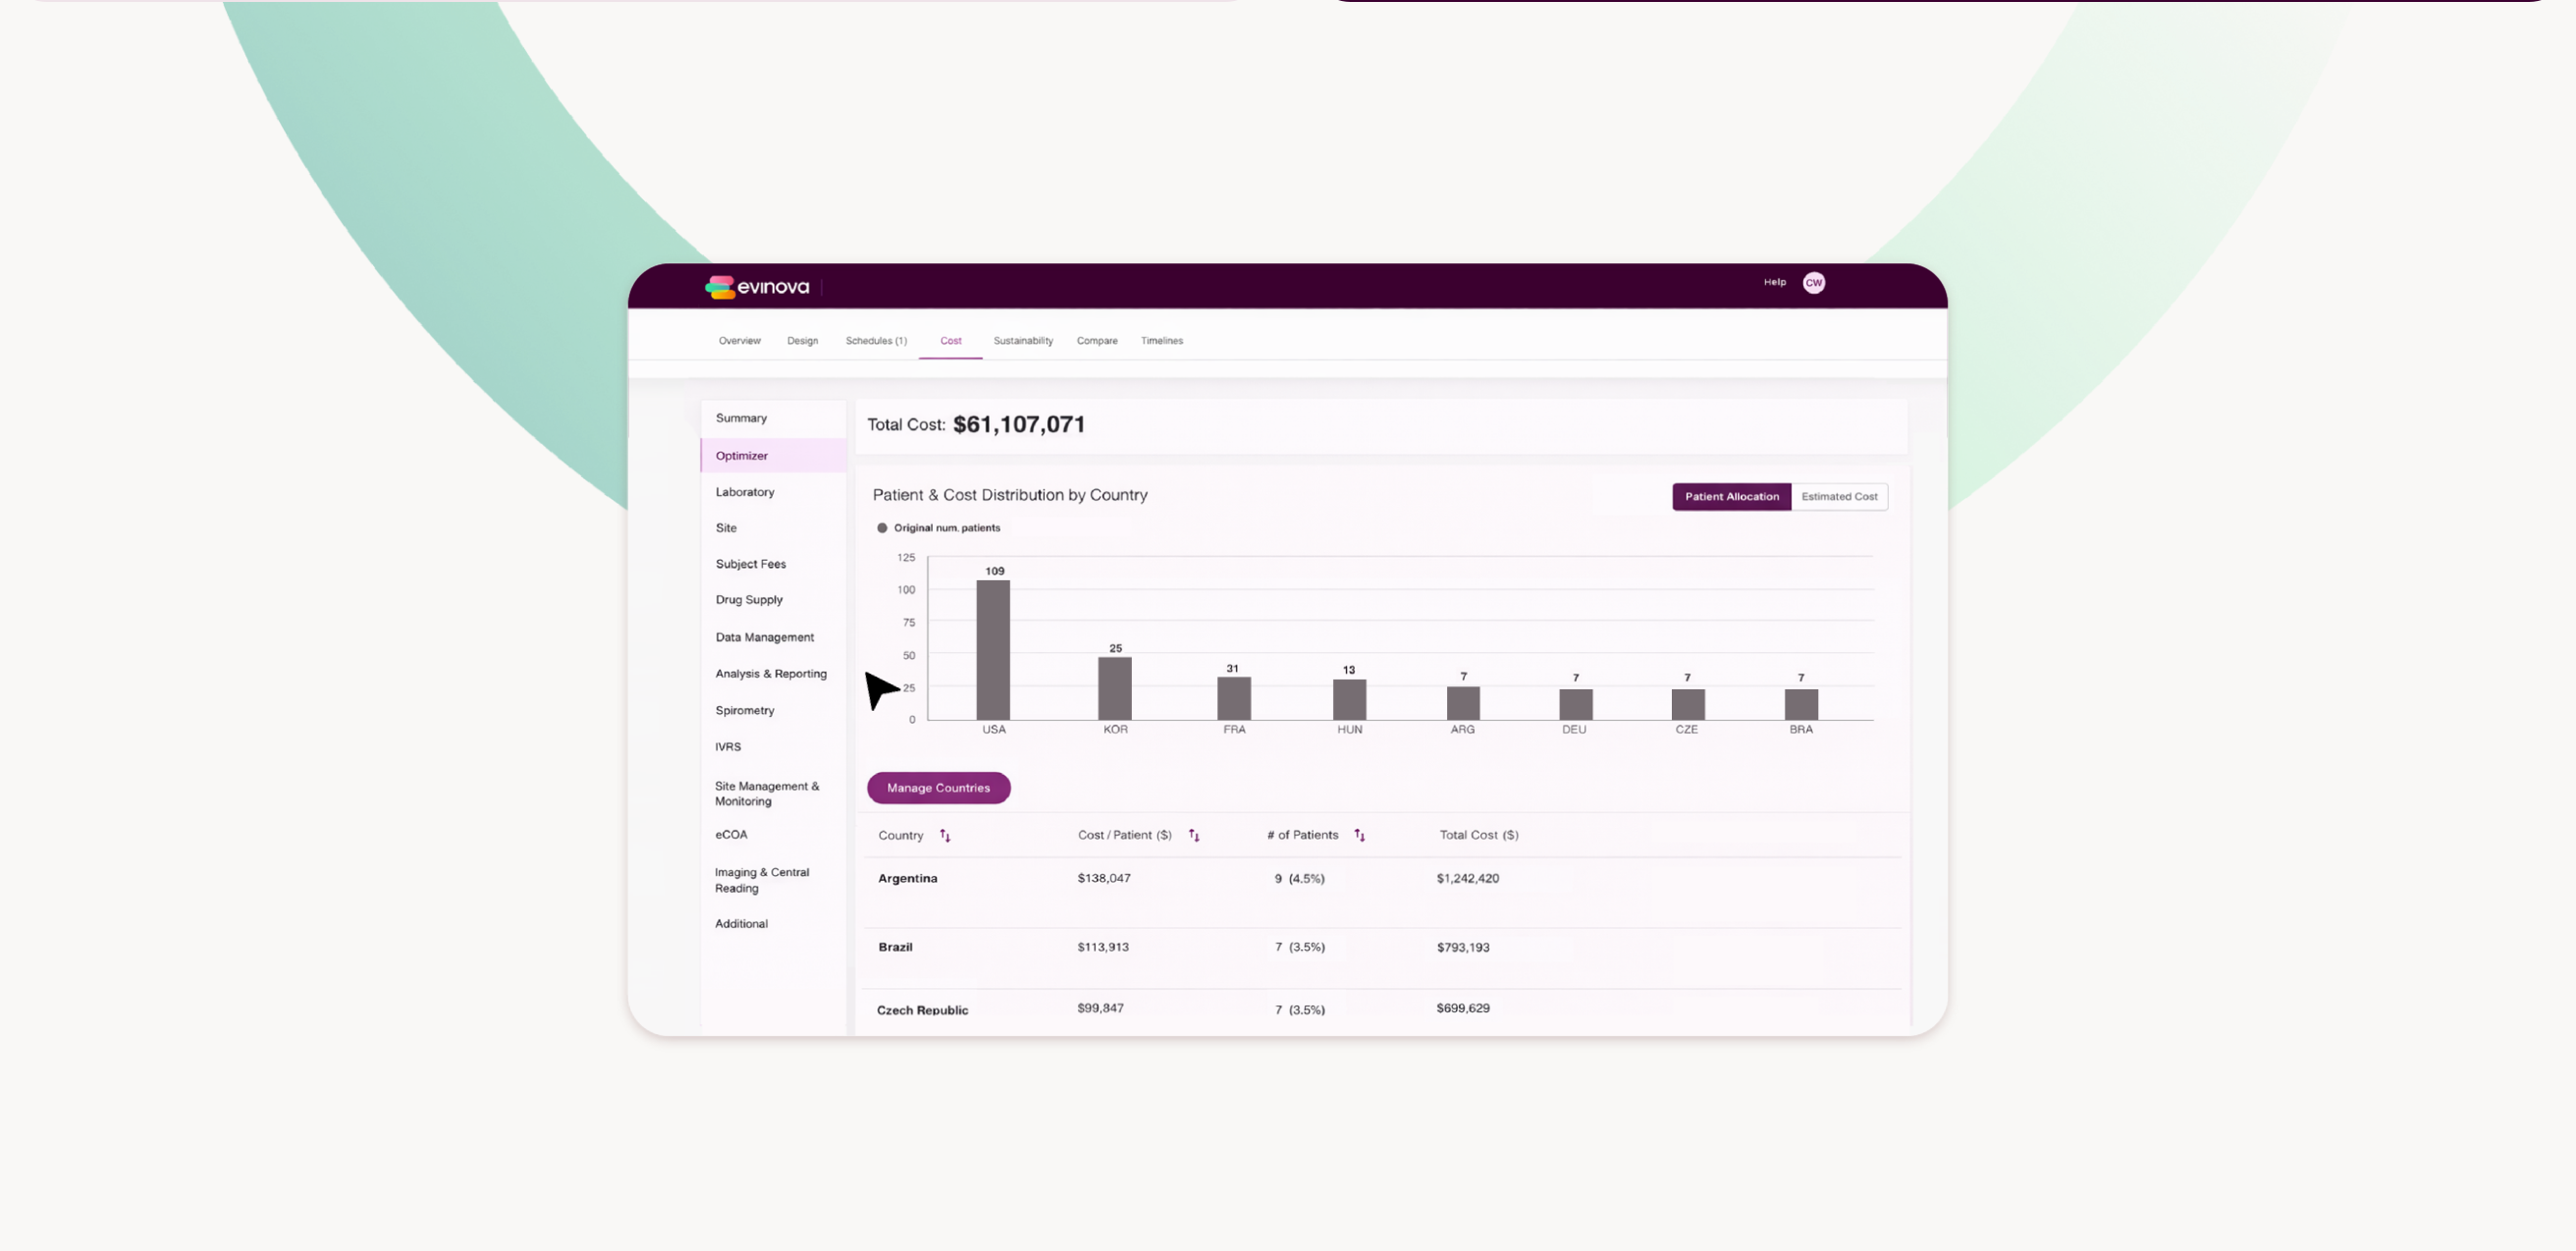
Task: Select Drug Supply sidebar item
Action: pyautogui.click(x=748, y=600)
